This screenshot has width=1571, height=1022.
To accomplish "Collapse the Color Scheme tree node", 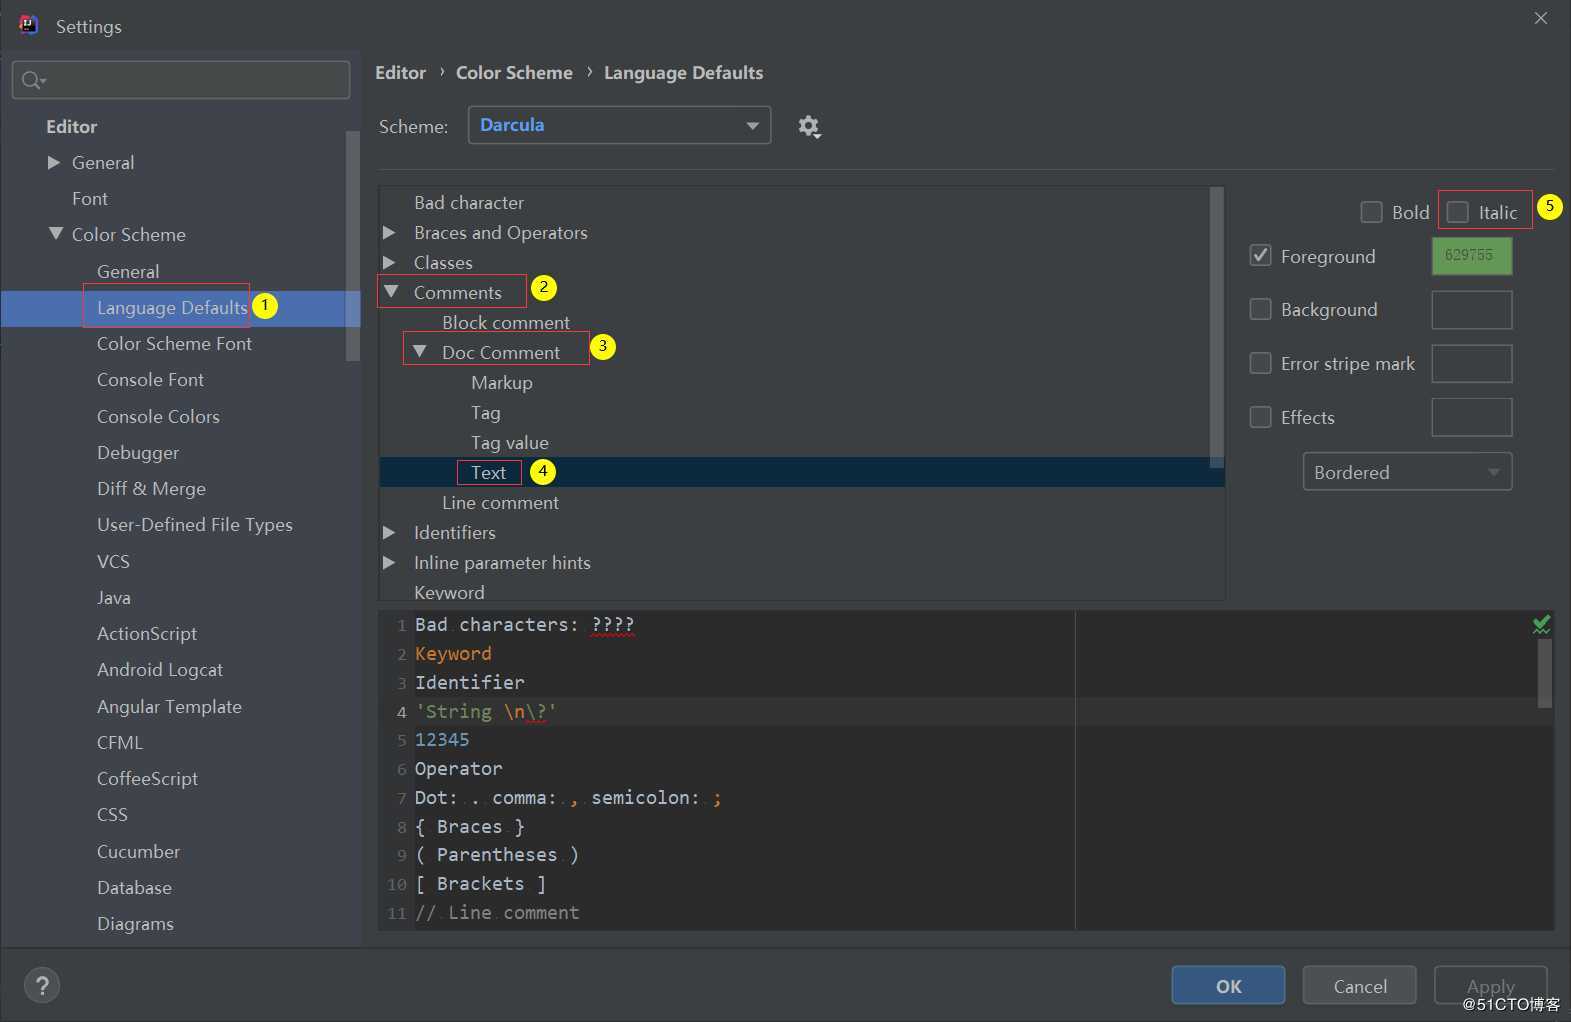I will [55, 234].
